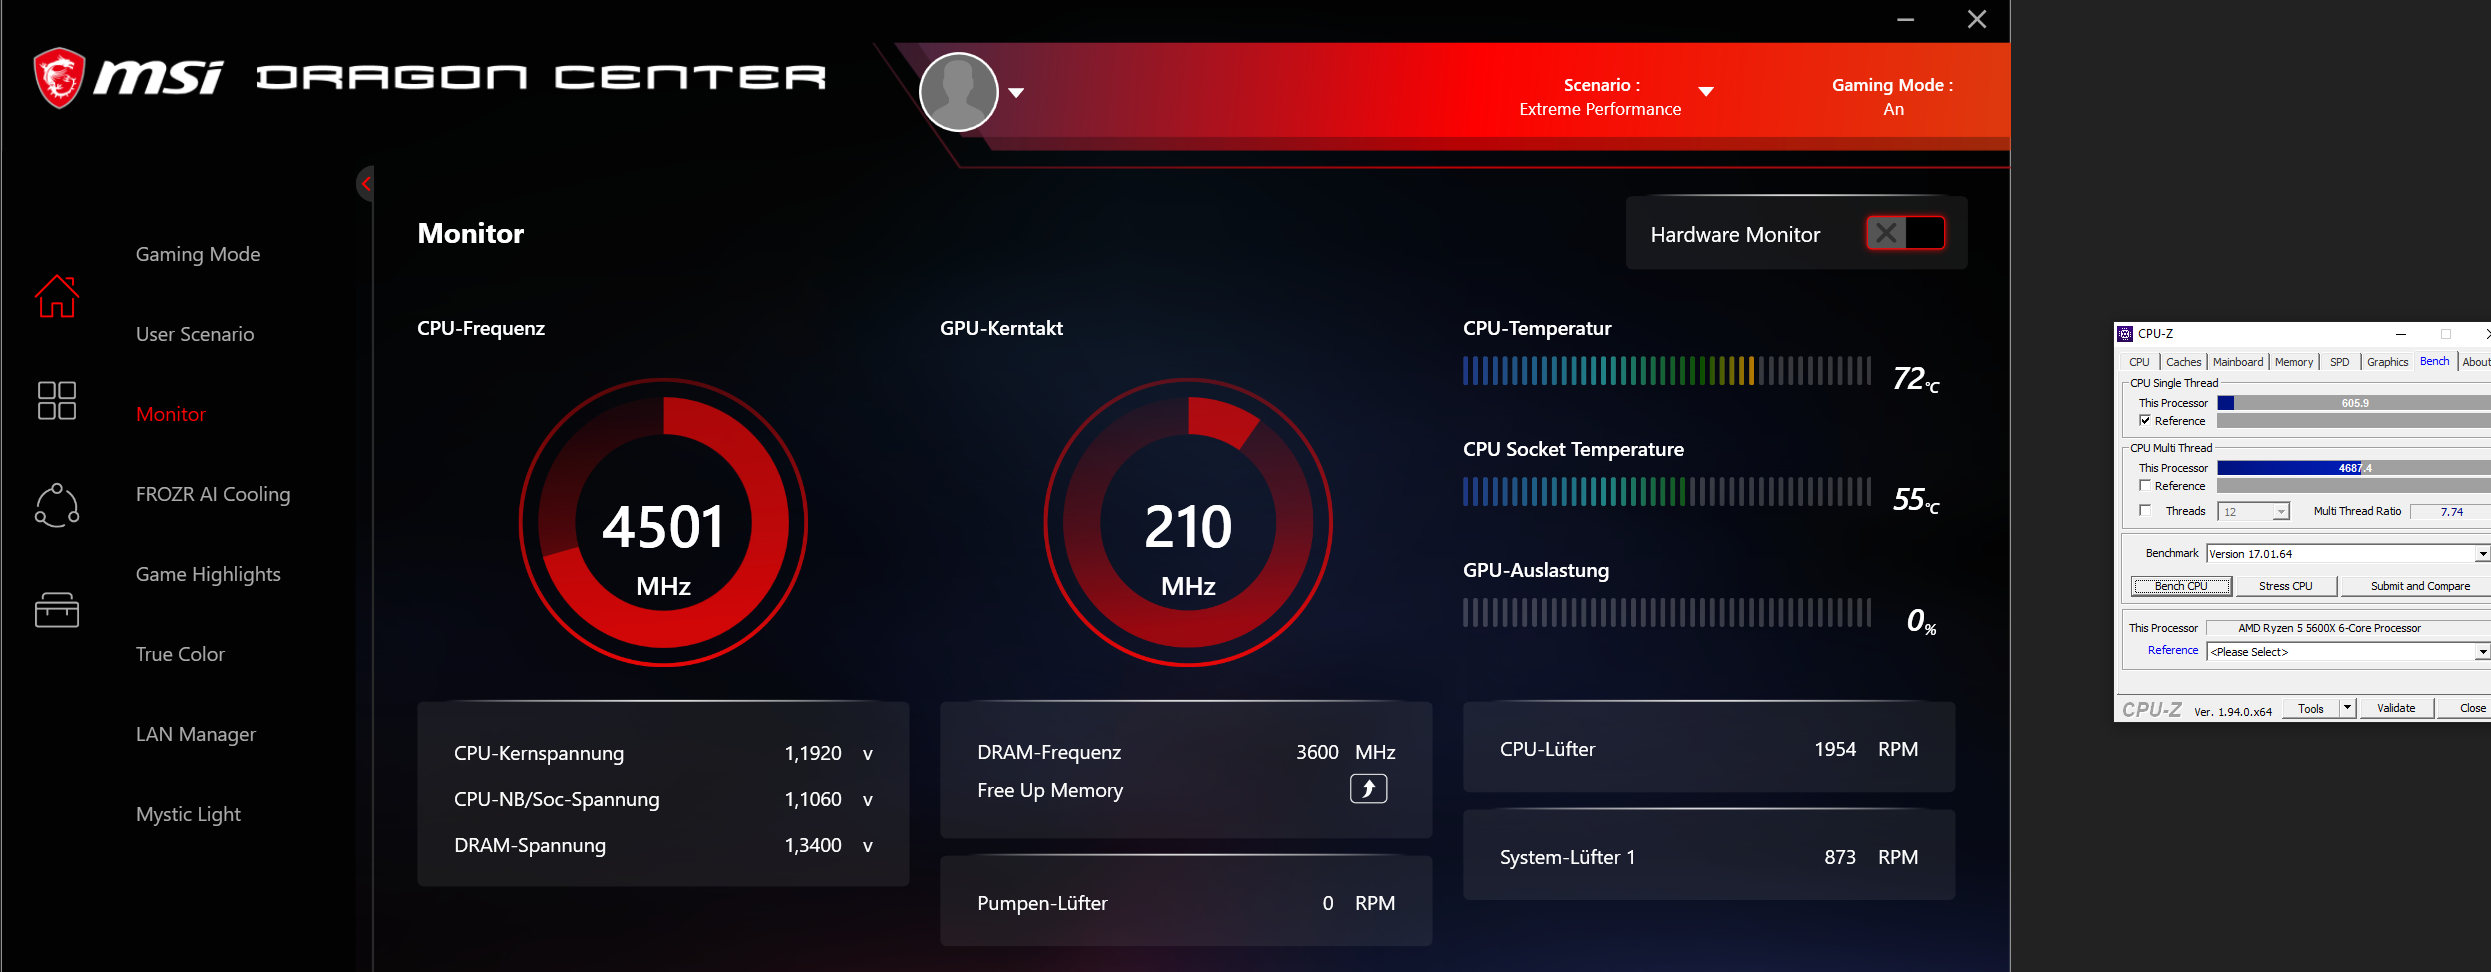Uncheck Reference under CPU Single Thread
This screenshot has height=972, width=2491.
click(x=2145, y=421)
